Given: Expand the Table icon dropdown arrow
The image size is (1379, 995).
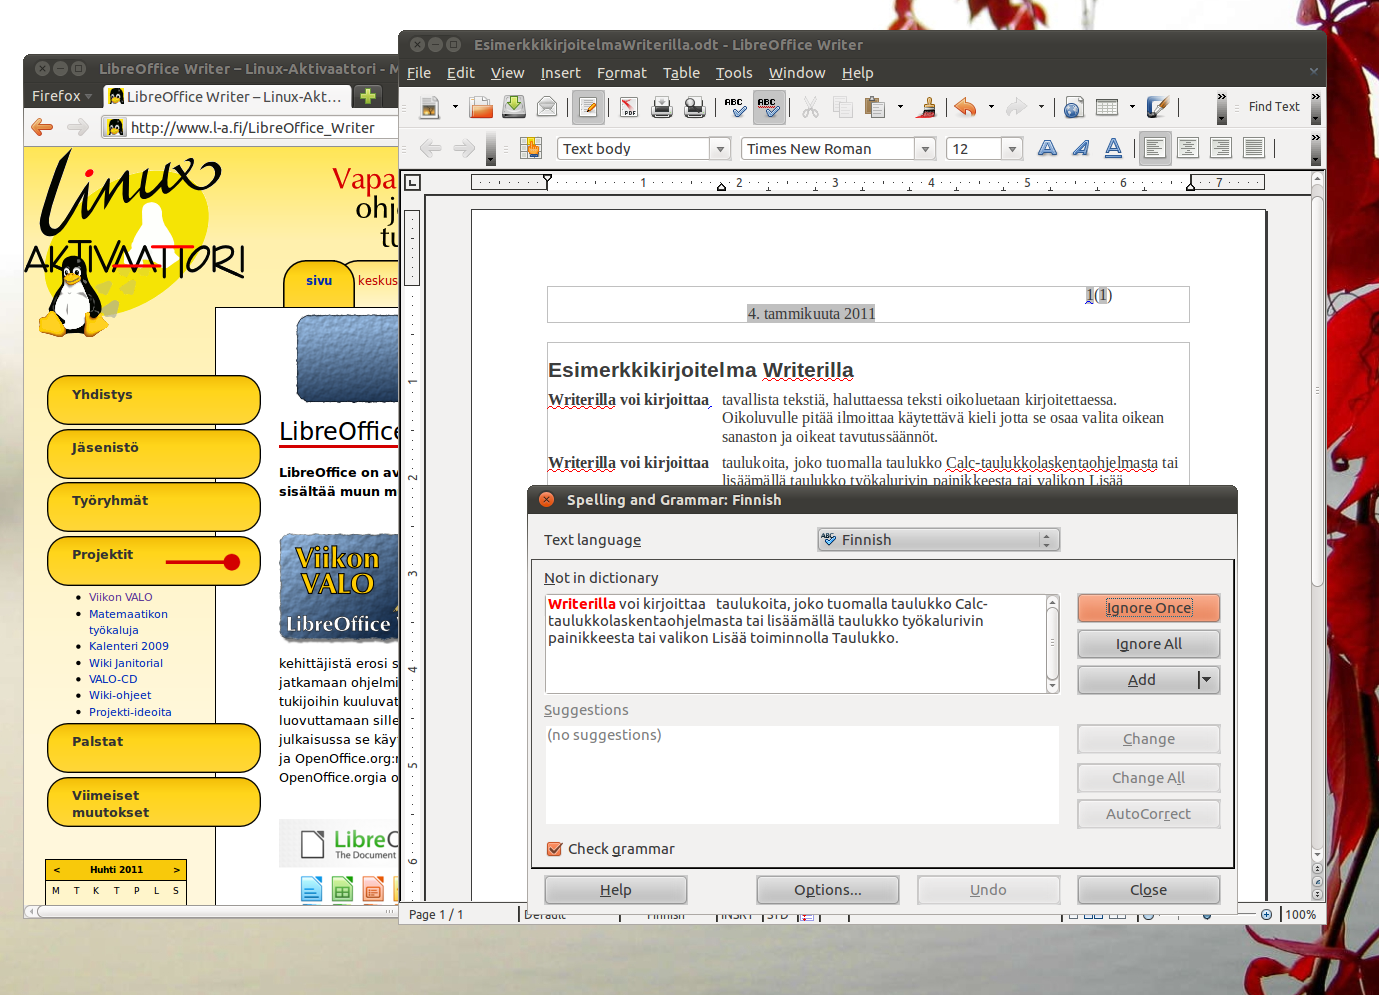Looking at the screenshot, I should (x=1132, y=107).
